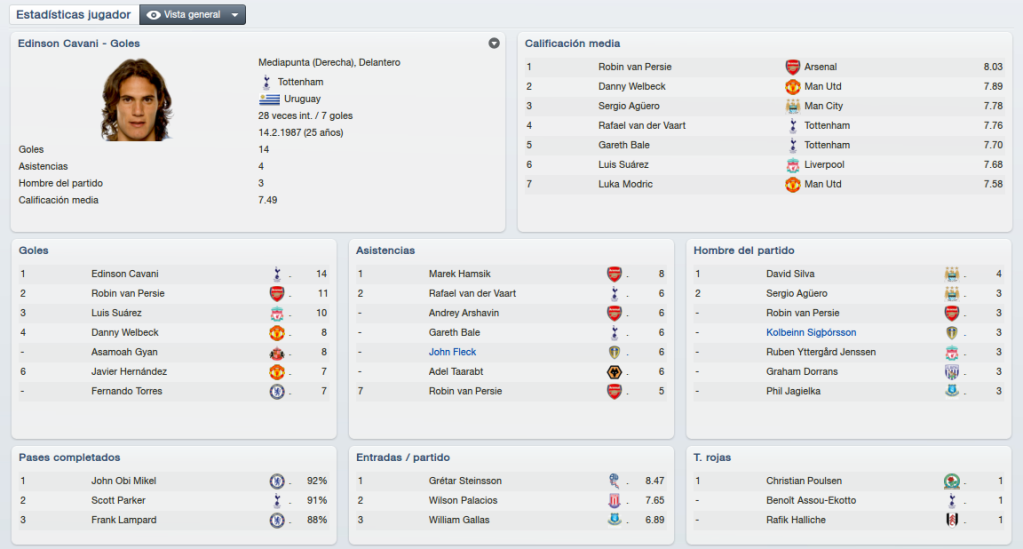1023x549 pixels.
Task: Expand the Edinson Cavani panel options arrow
Action: click(494, 43)
